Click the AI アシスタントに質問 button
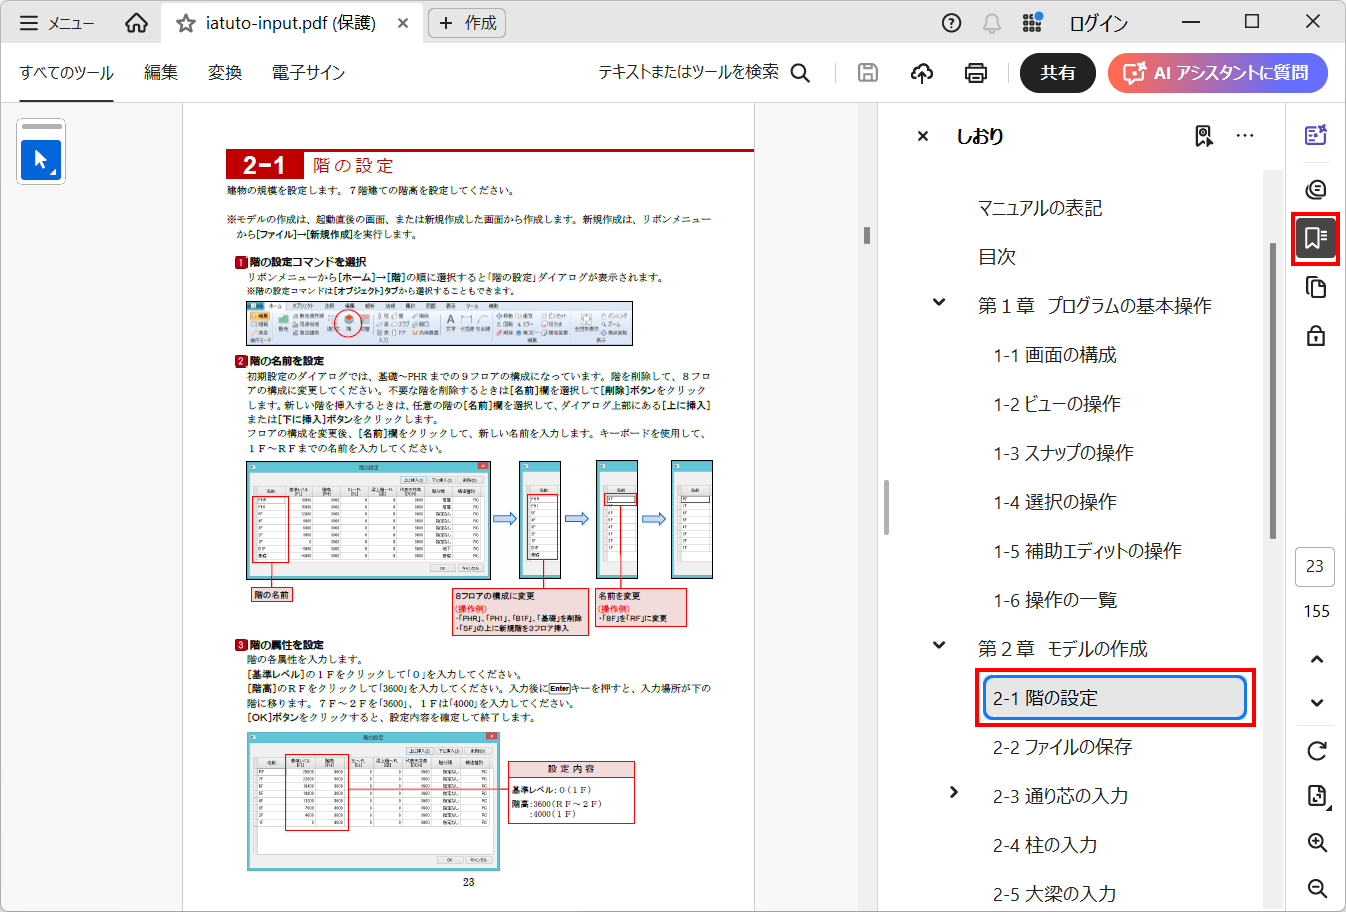Image resolution: width=1346 pixels, height=912 pixels. point(1218,73)
